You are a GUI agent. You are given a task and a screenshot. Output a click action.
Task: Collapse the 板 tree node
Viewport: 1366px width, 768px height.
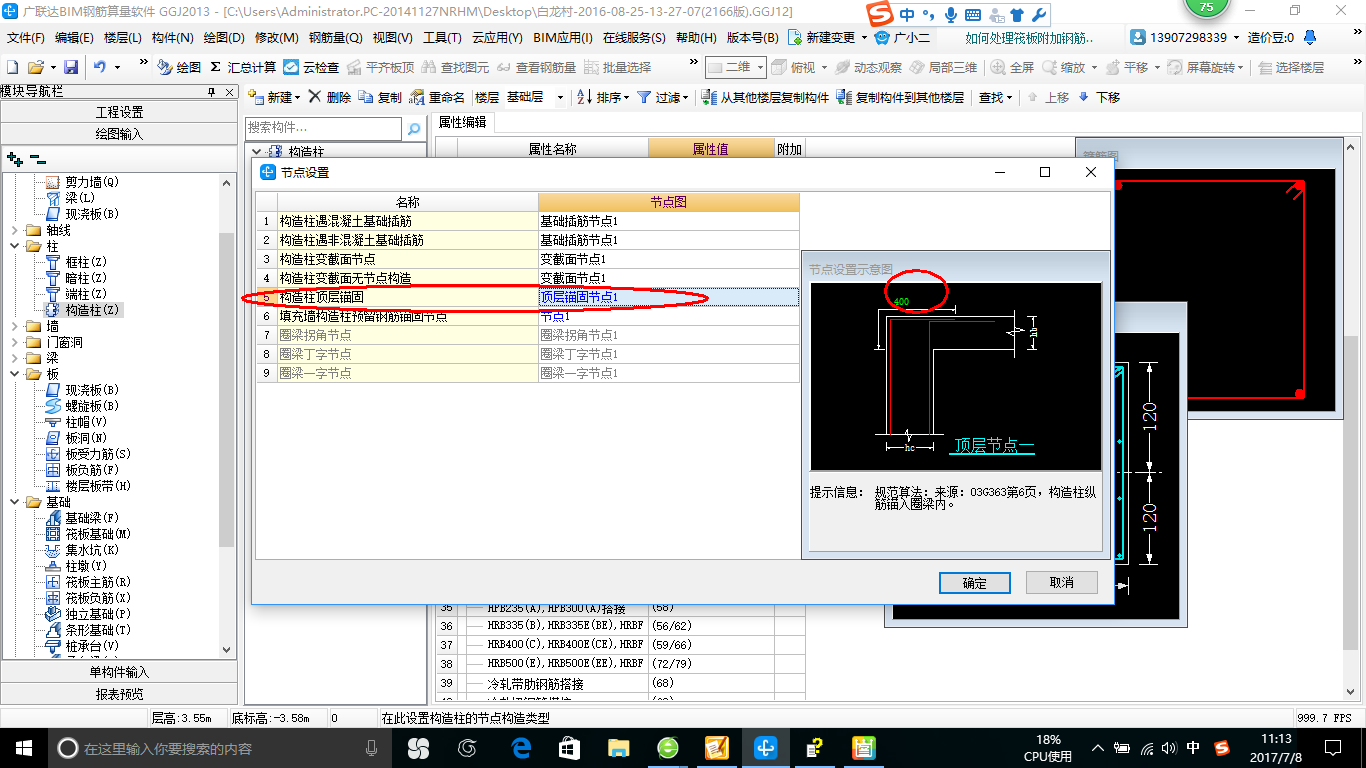pyautogui.click(x=14, y=374)
